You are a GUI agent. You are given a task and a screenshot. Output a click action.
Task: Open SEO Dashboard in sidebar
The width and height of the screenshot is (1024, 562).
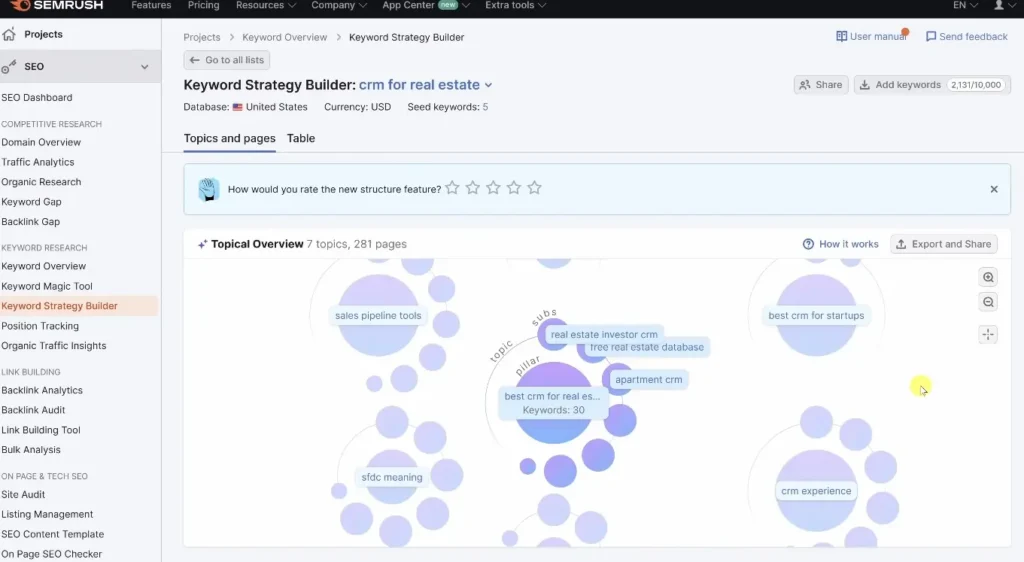(37, 97)
